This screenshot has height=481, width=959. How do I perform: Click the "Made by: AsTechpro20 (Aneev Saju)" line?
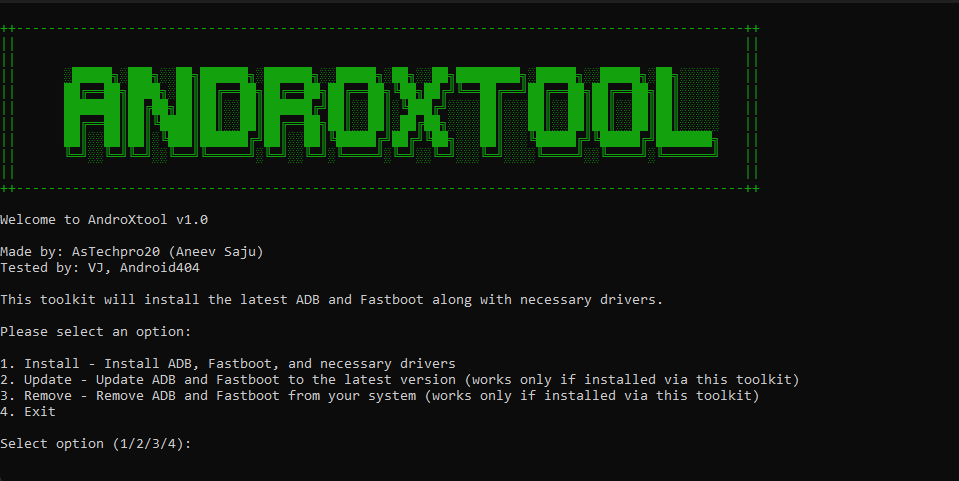click(x=131, y=252)
